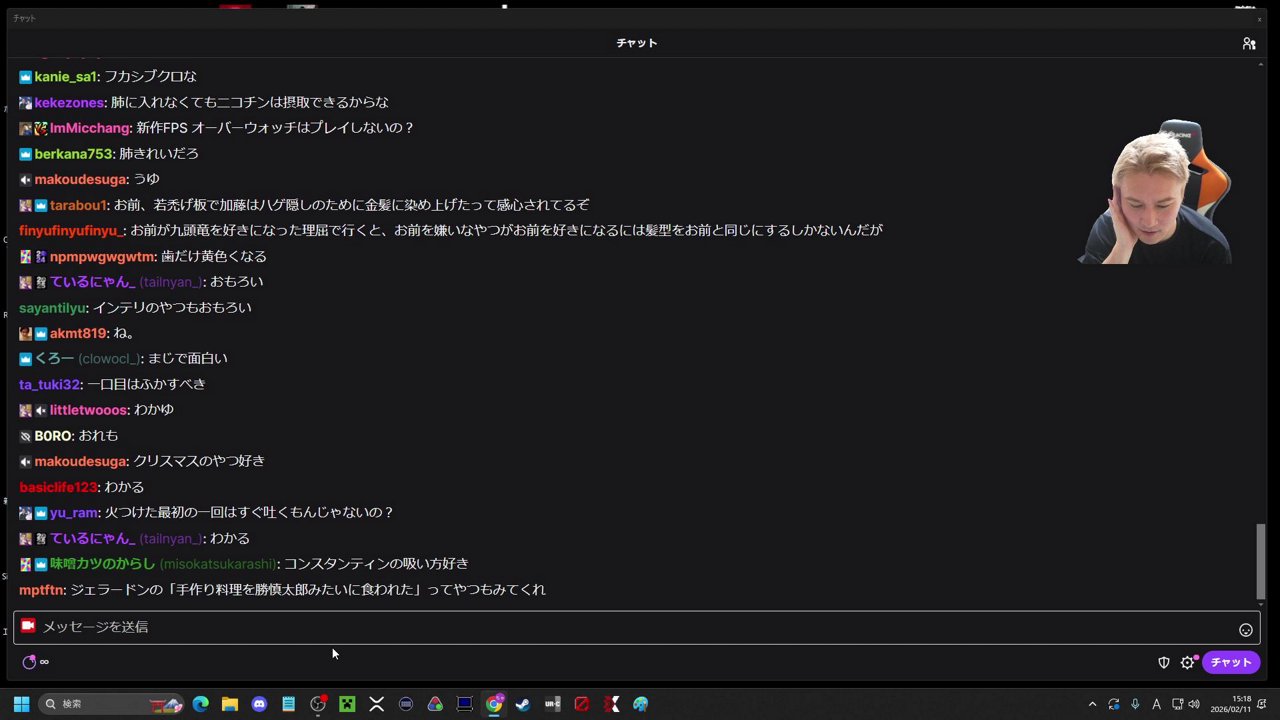Select the username ているにゃん_ in chat
Screen dimensions: 1280x720
point(92,538)
